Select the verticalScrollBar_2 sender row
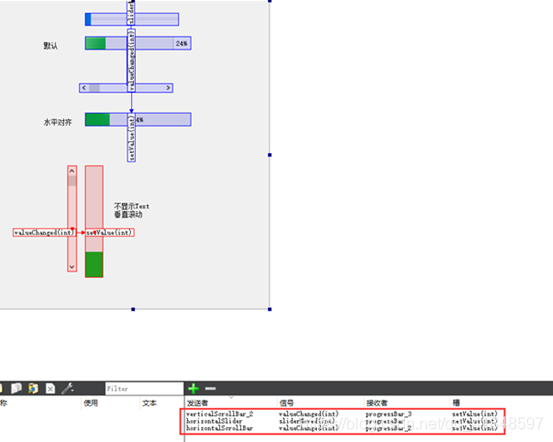This screenshot has width=553, height=442. [219, 414]
